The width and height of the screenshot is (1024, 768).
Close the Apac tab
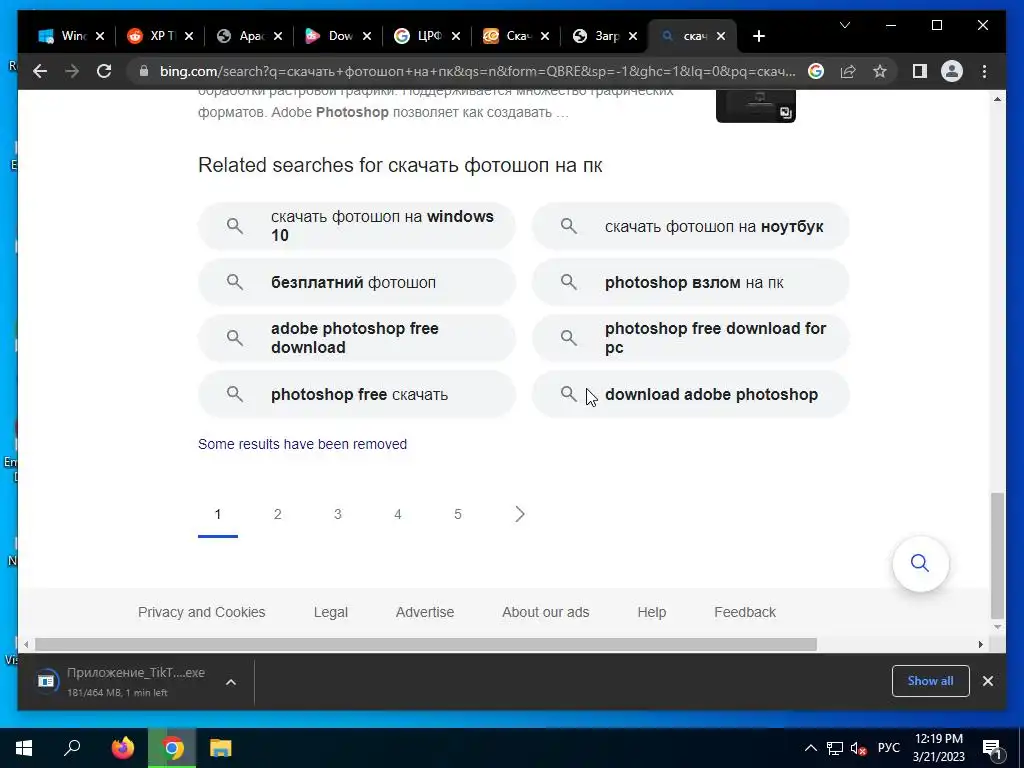point(278,36)
